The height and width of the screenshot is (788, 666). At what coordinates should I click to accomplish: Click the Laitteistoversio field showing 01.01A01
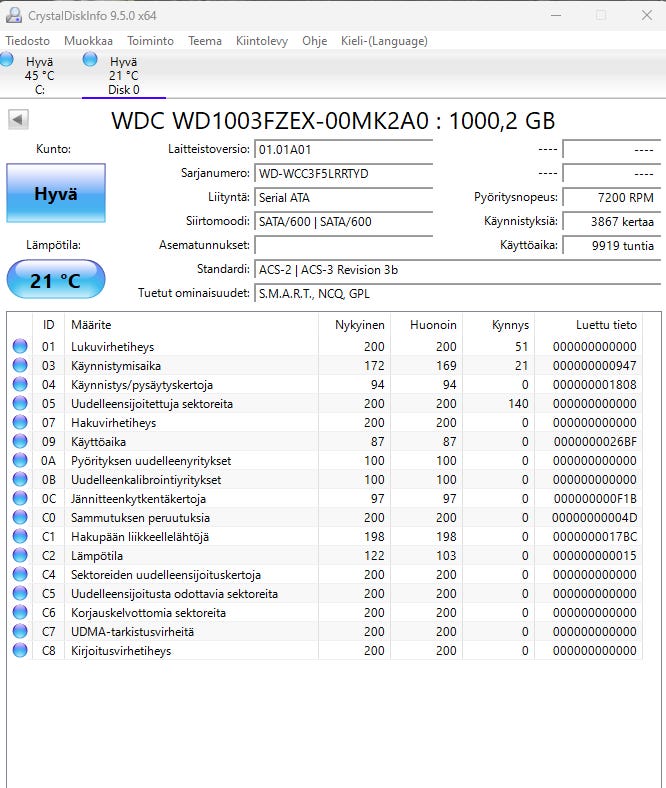[x=344, y=149]
